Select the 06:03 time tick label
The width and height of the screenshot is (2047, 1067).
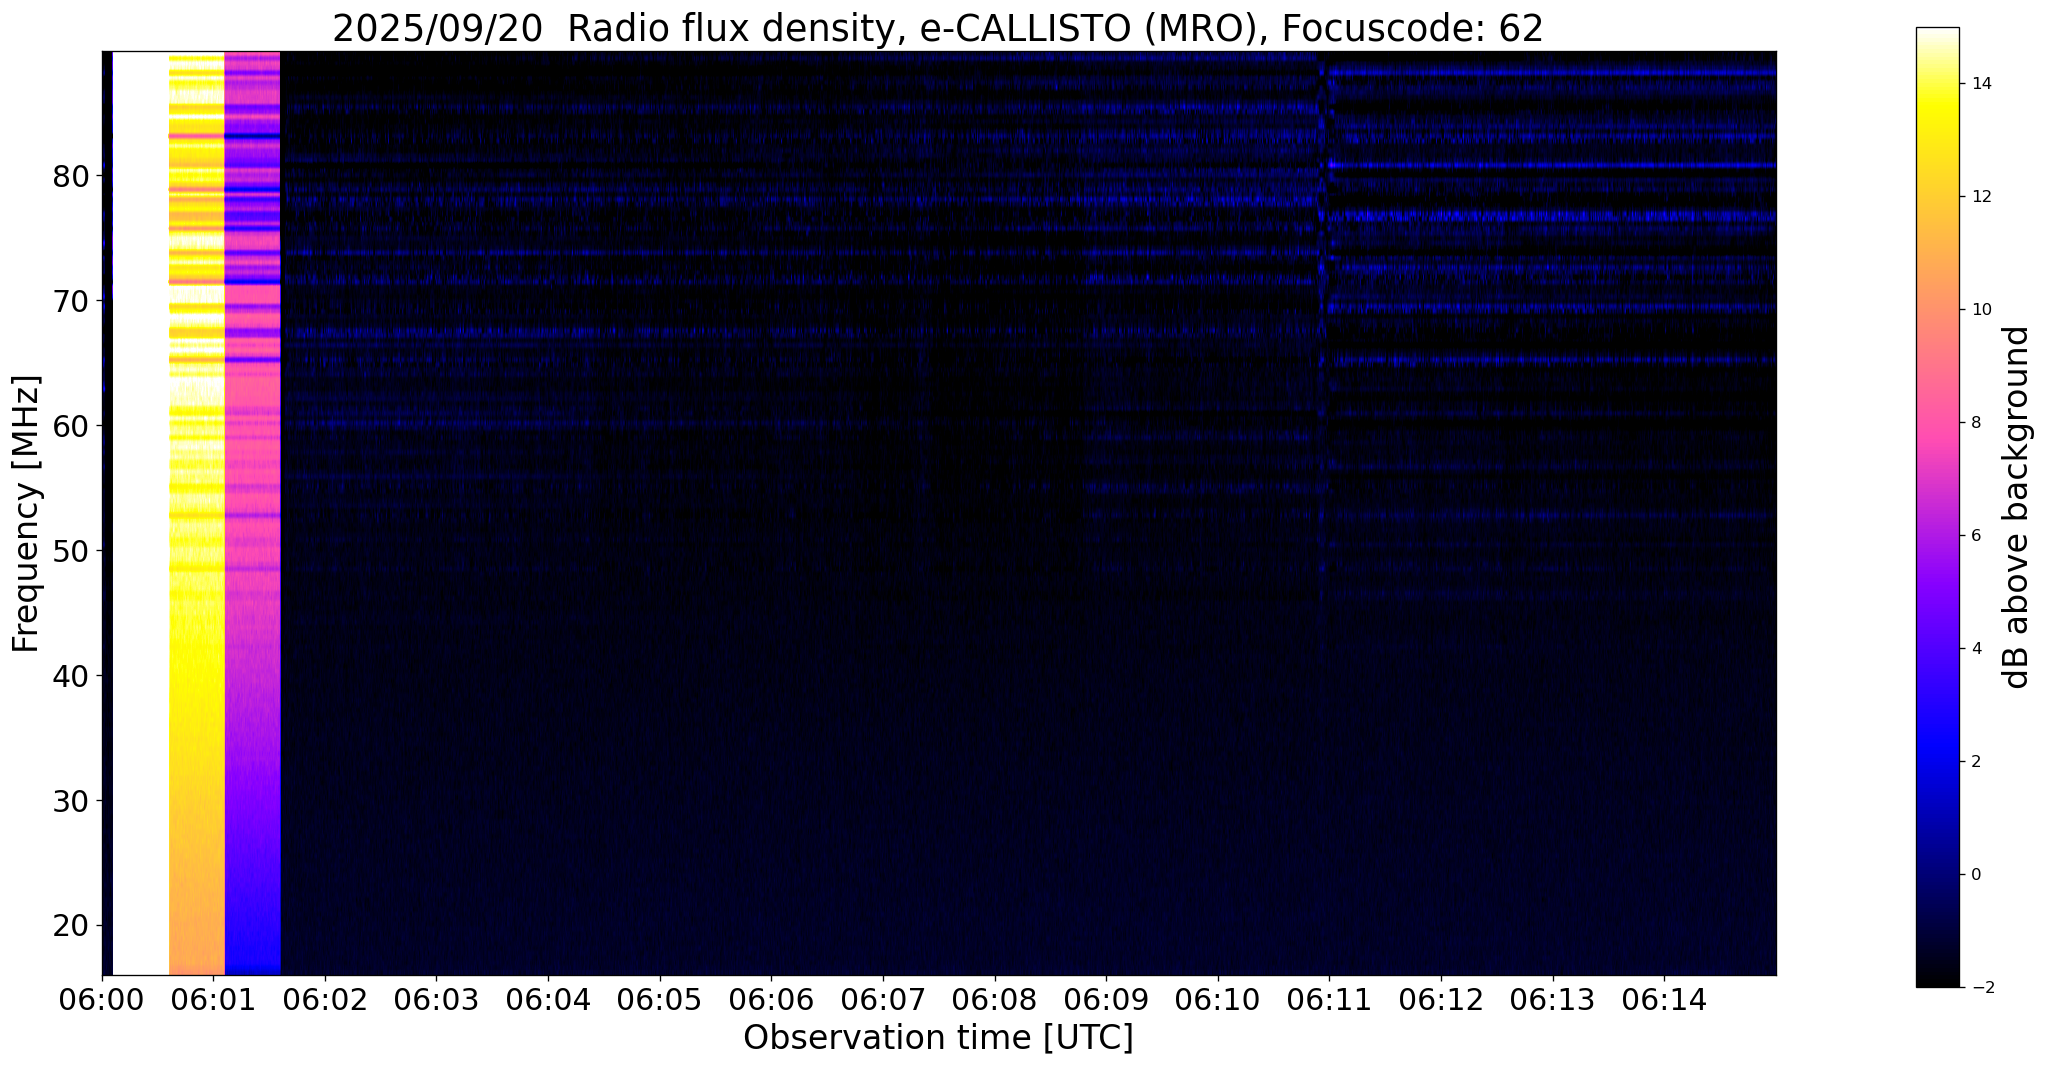point(437,1000)
